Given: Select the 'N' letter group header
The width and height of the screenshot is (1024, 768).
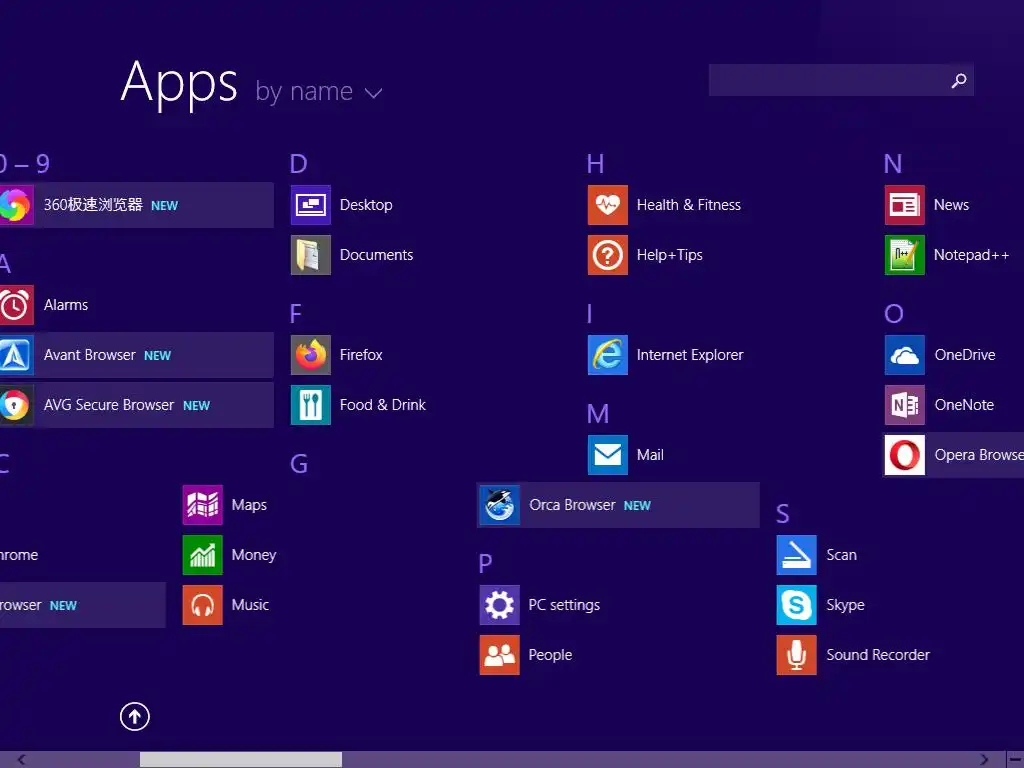Looking at the screenshot, I should 893,164.
